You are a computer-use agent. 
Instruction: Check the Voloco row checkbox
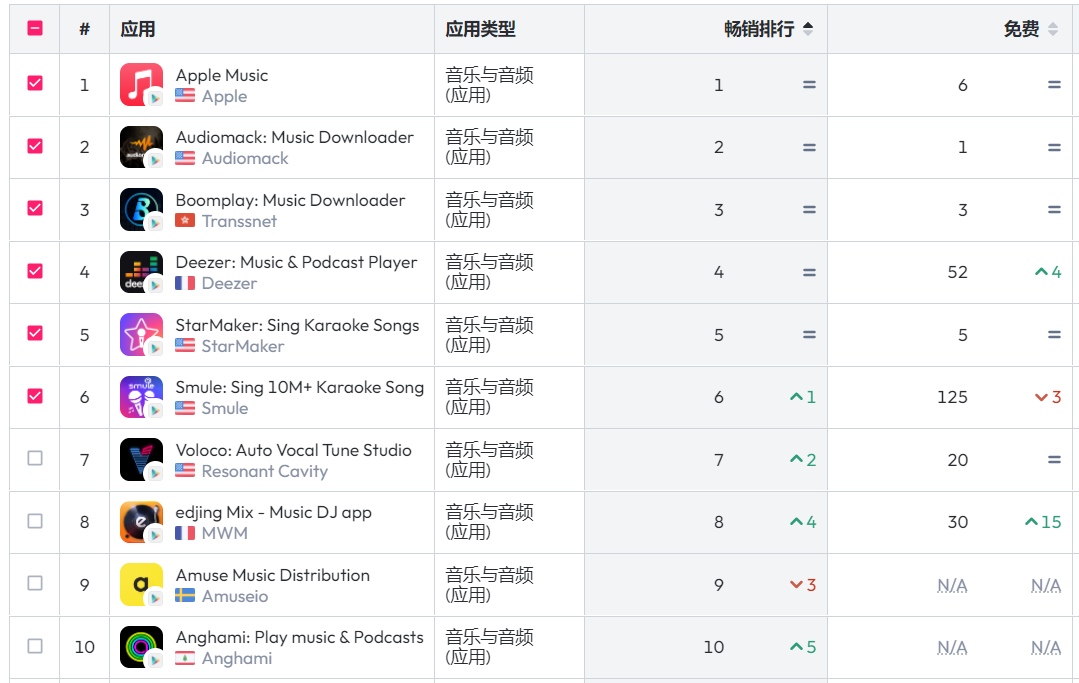click(x=35, y=458)
